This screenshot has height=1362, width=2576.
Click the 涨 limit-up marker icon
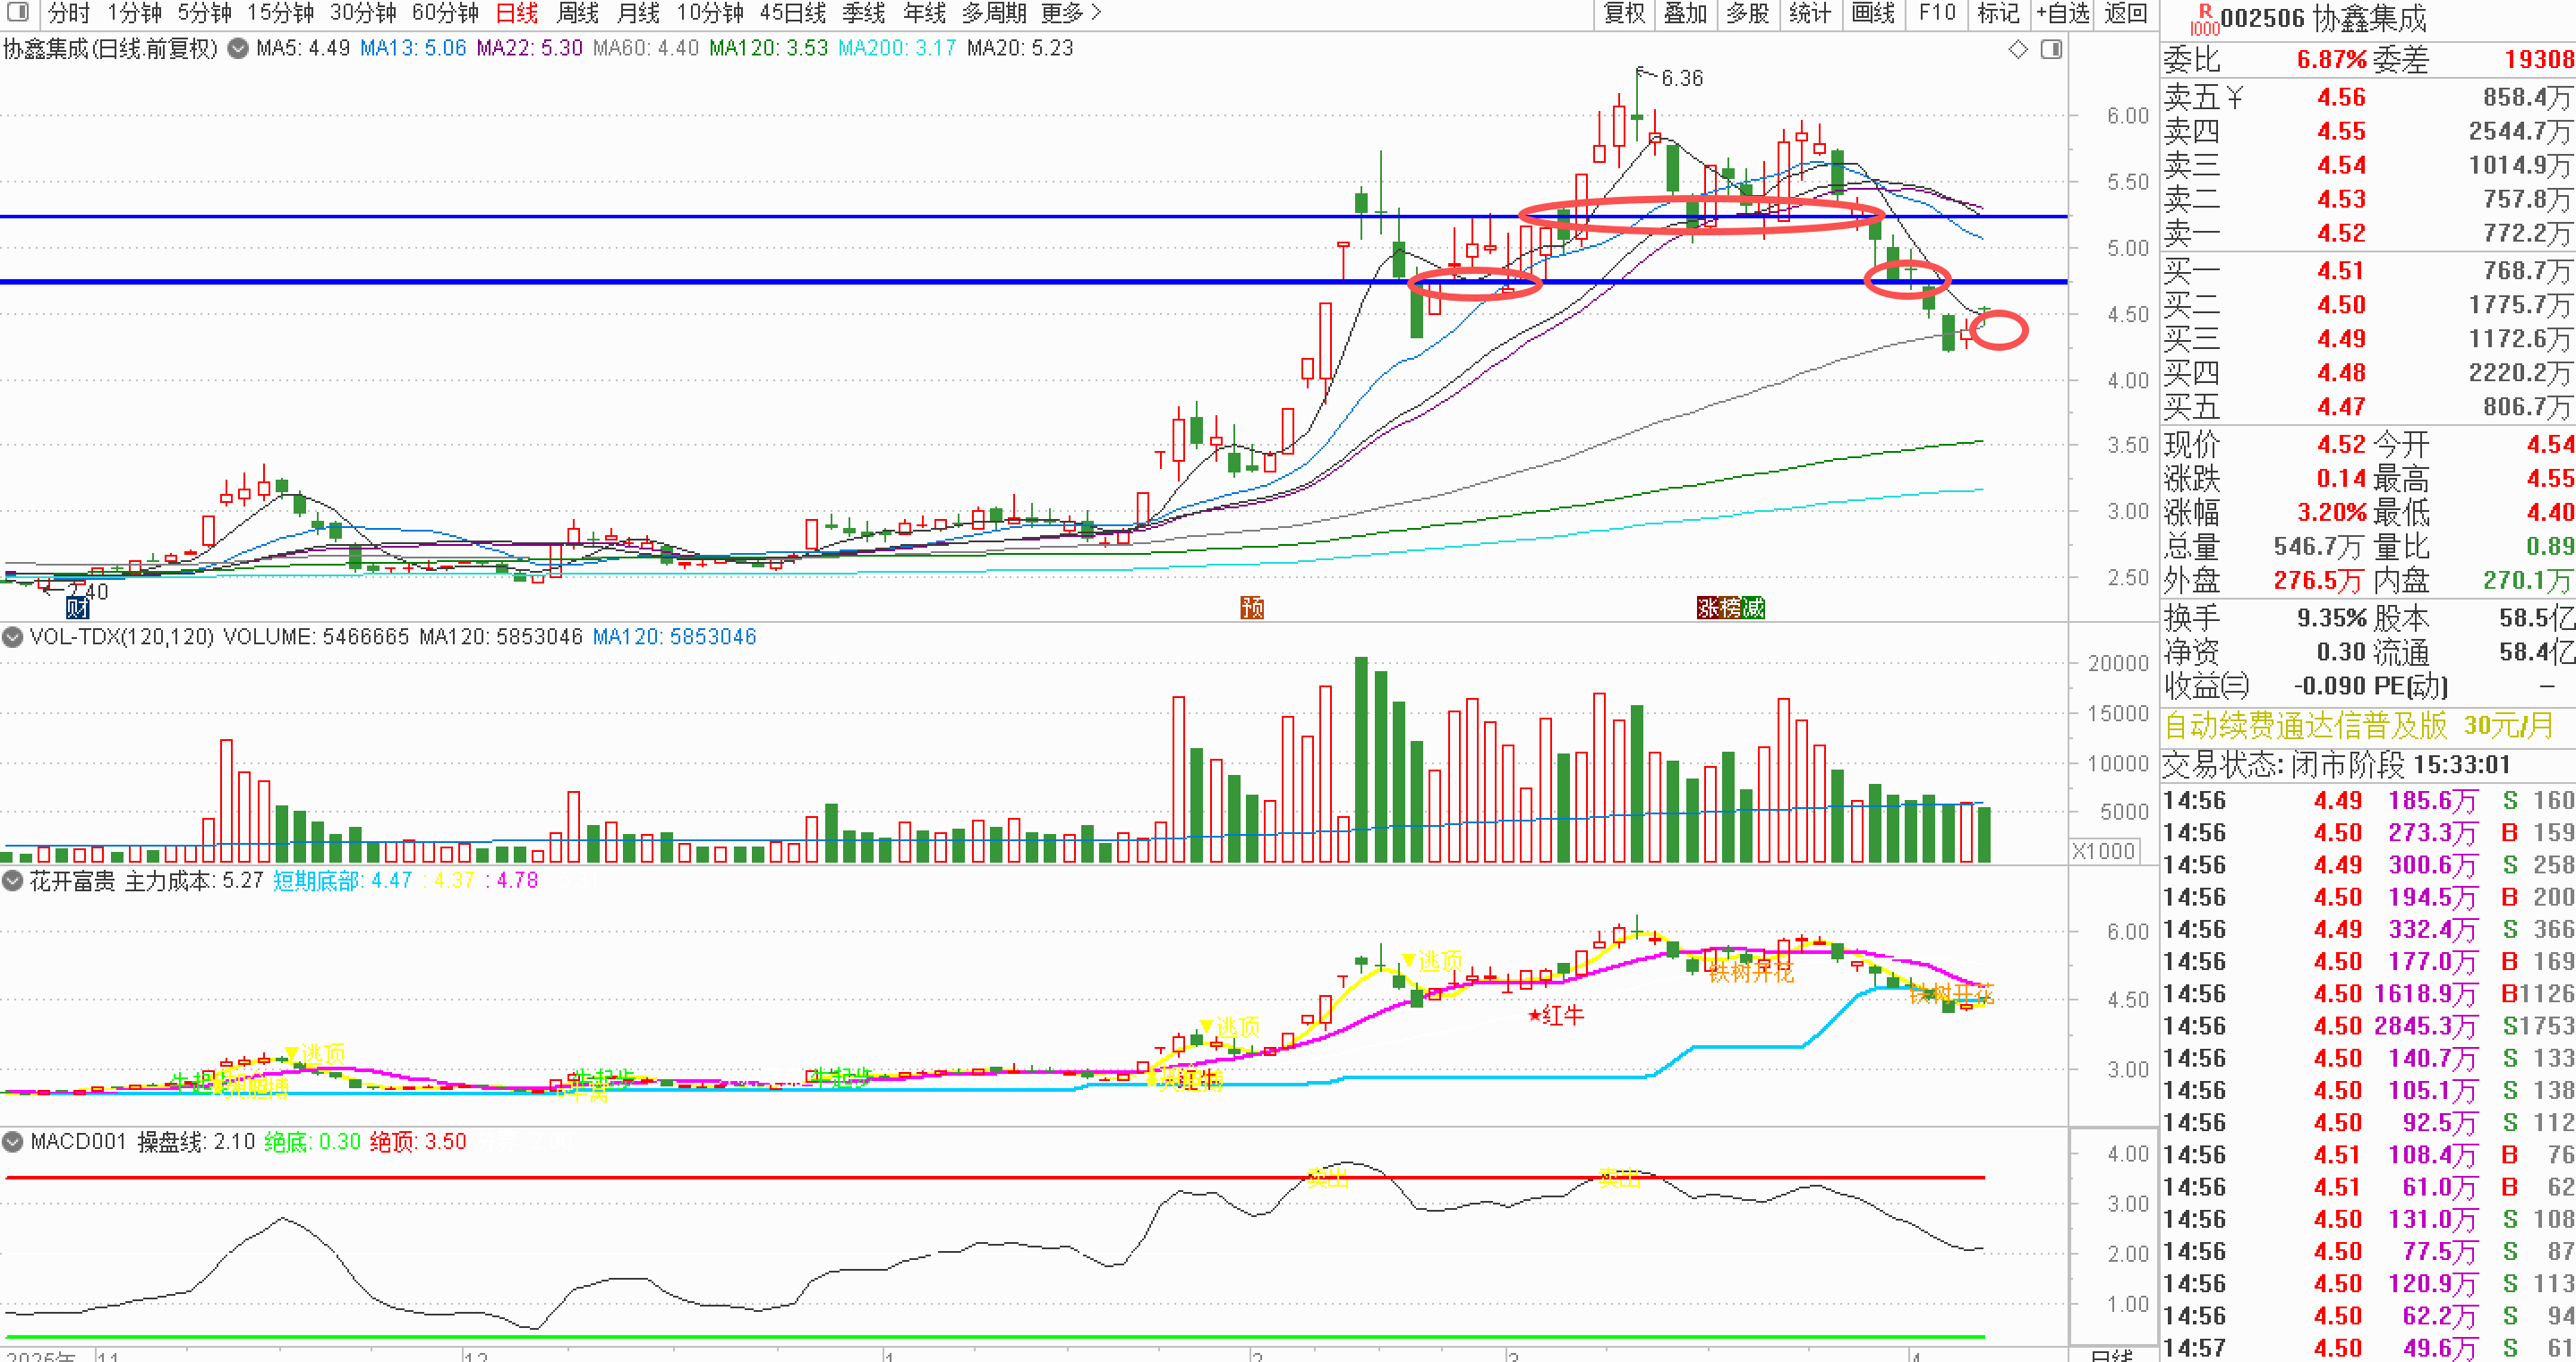pyautogui.click(x=1708, y=608)
